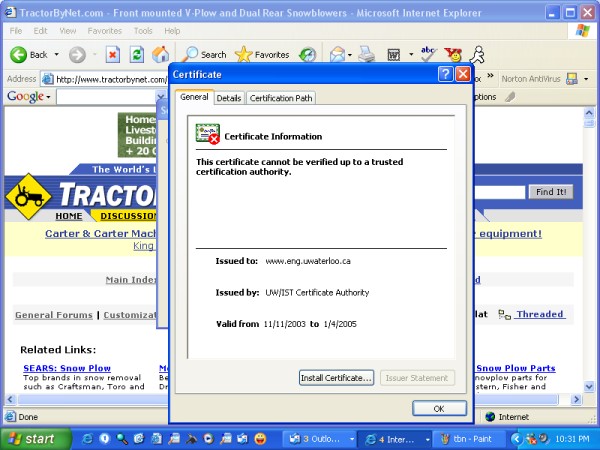Click the Google toolbar highlighter pen icon

point(510,97)
